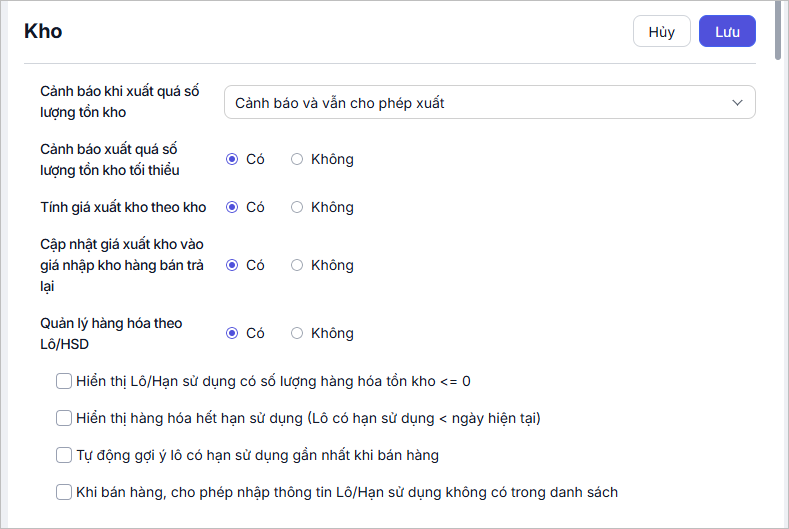The width and height of the screenshot is (789, 529).
Task: Check Hiển thị hàng hóa hết hạn sử dụng
Action: tap(64, 418)
